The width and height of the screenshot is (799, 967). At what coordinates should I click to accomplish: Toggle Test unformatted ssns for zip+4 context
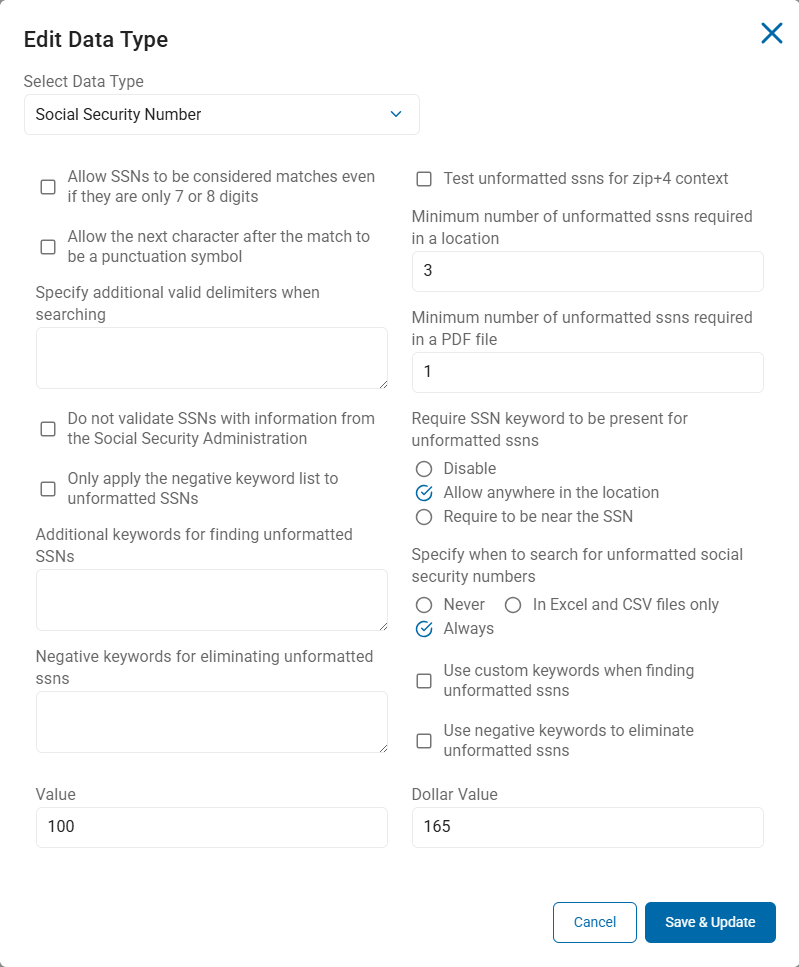pyautogui.click(x=424, y=179)
